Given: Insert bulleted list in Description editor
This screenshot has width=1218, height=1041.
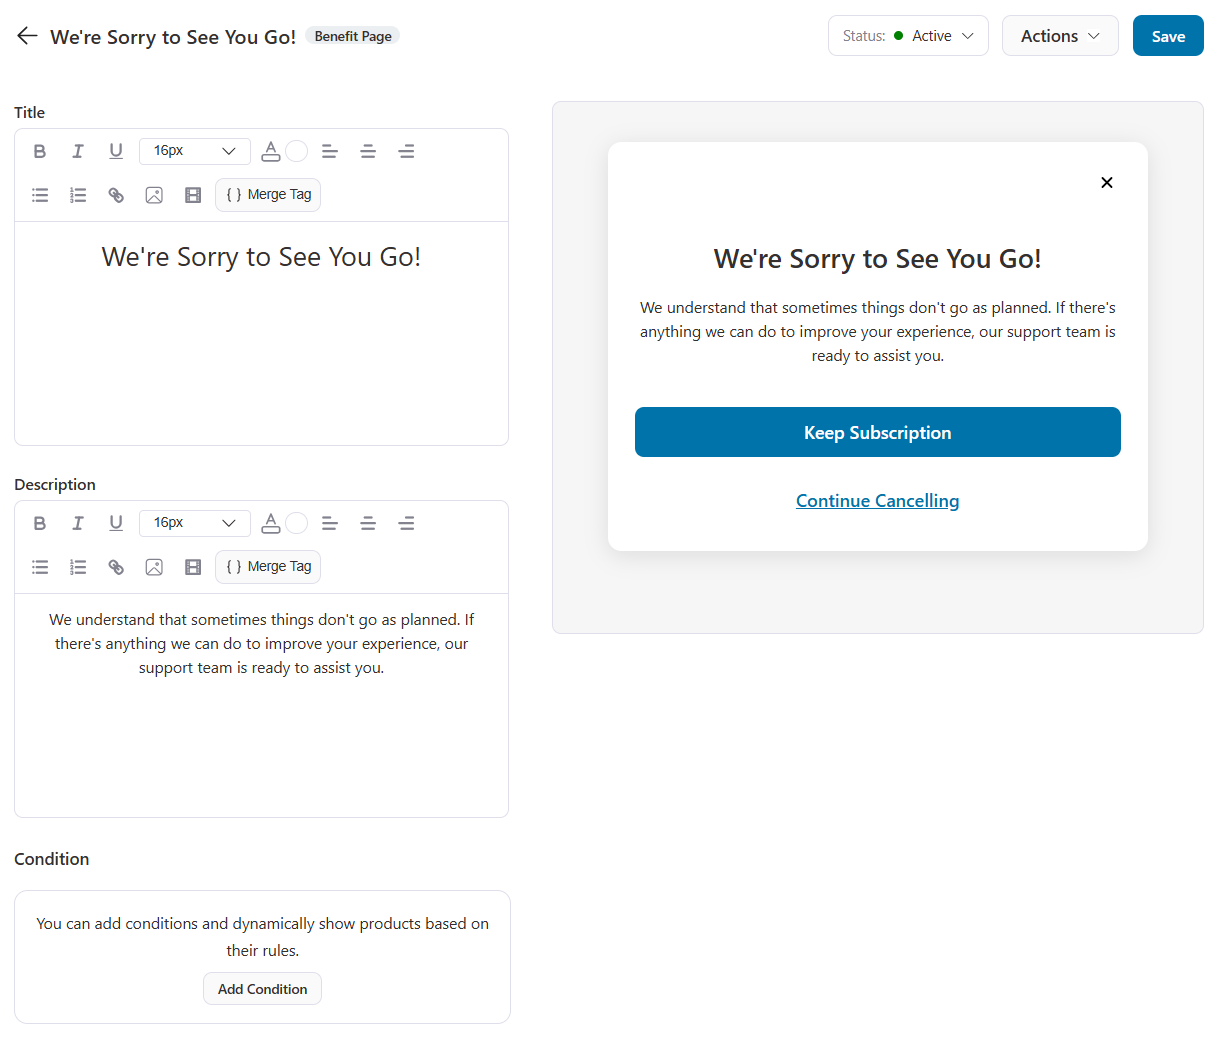Looking at the screenshot, I should pos(40,567).
